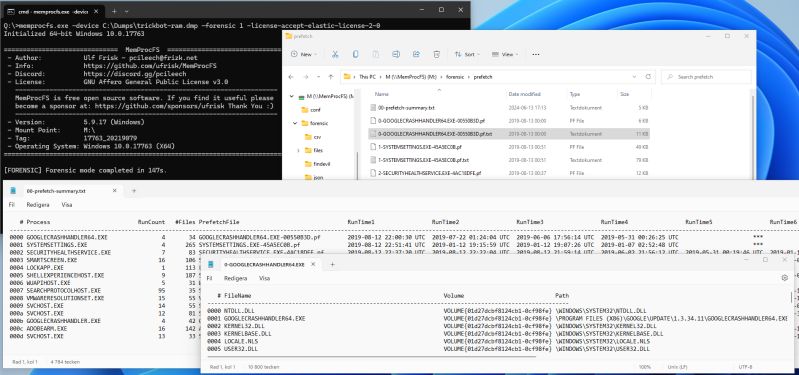
Task: Click SMARTSCREEN.EXE row in prefetch summary
Action: (x=51, y=260)
